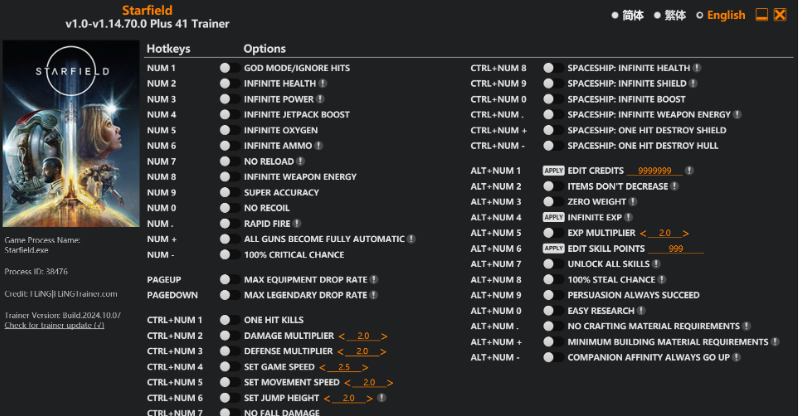Toggle Infinite Oxygen on
The image size is (799, 416).
pyautogui.click(x=225, y=130)
